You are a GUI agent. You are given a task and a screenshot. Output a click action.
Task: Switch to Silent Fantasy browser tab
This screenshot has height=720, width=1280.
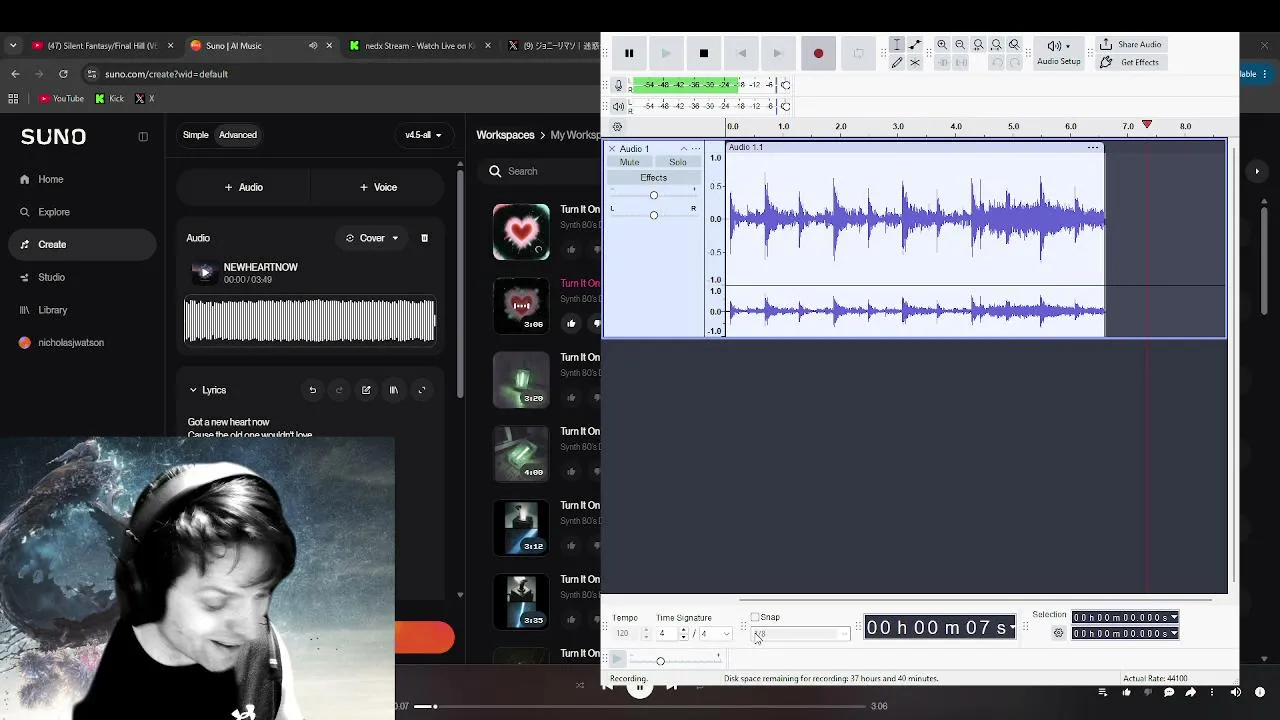[101, 45]
